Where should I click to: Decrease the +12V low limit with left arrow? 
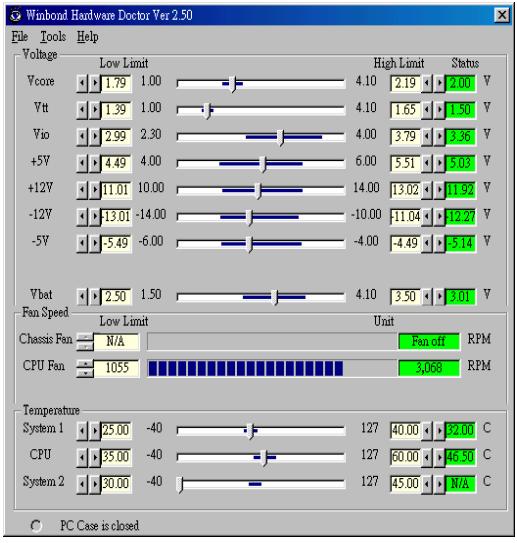tap(82, 190)
